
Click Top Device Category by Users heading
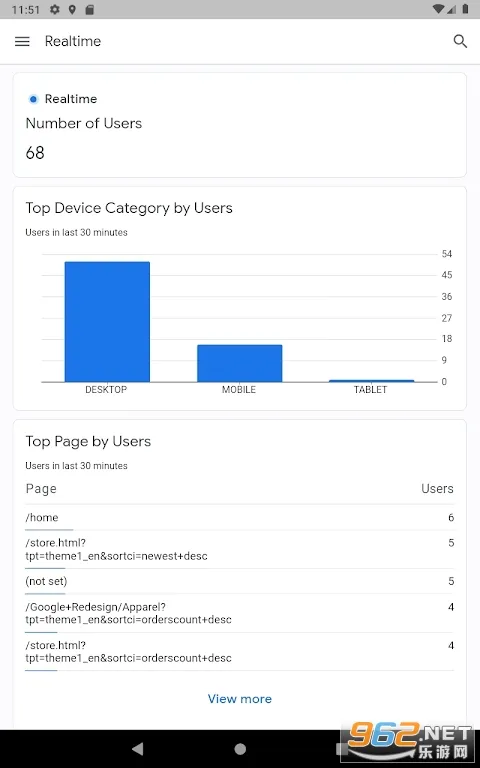pyautogui.click(x=129, y=208)
